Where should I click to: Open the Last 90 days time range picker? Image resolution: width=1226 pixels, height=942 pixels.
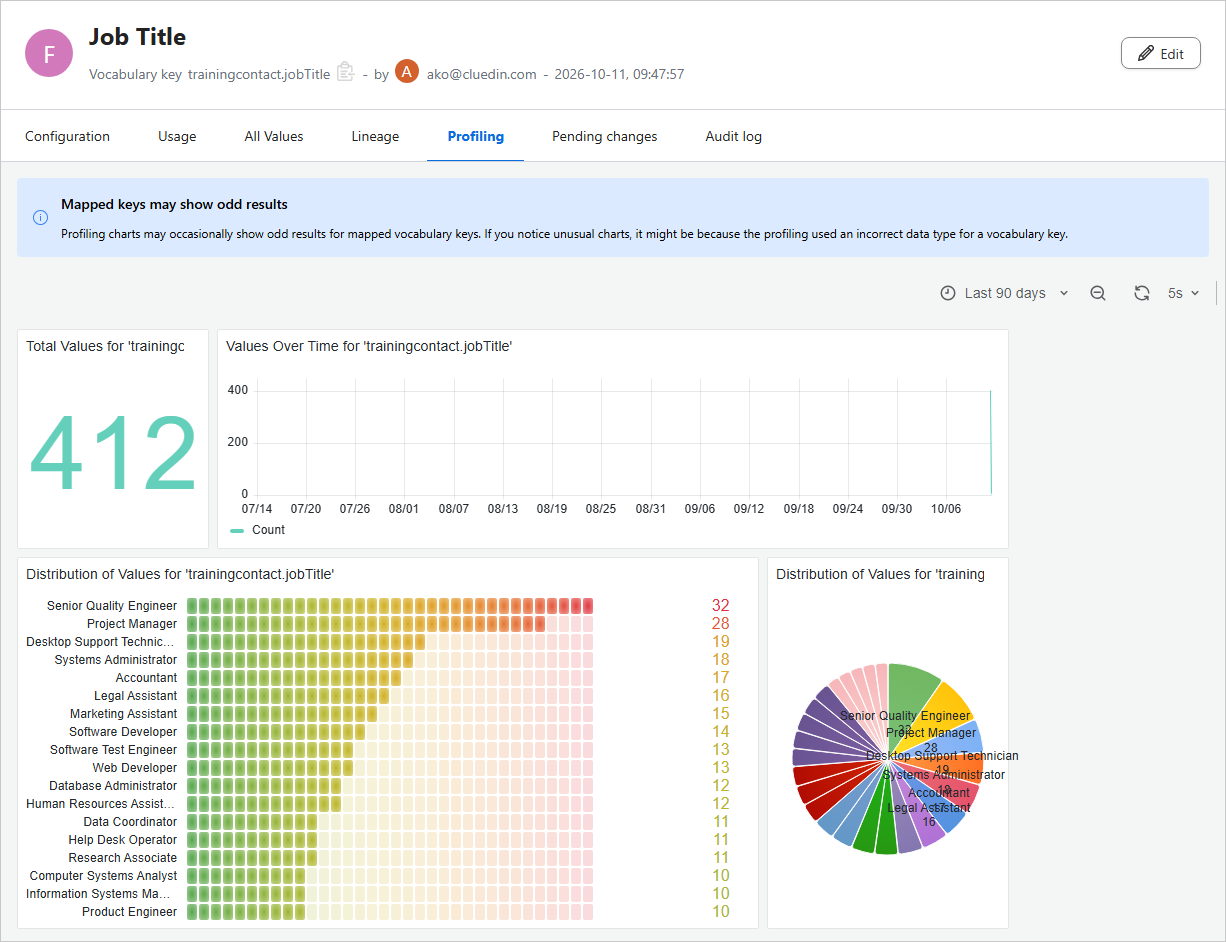point(1005,293)
